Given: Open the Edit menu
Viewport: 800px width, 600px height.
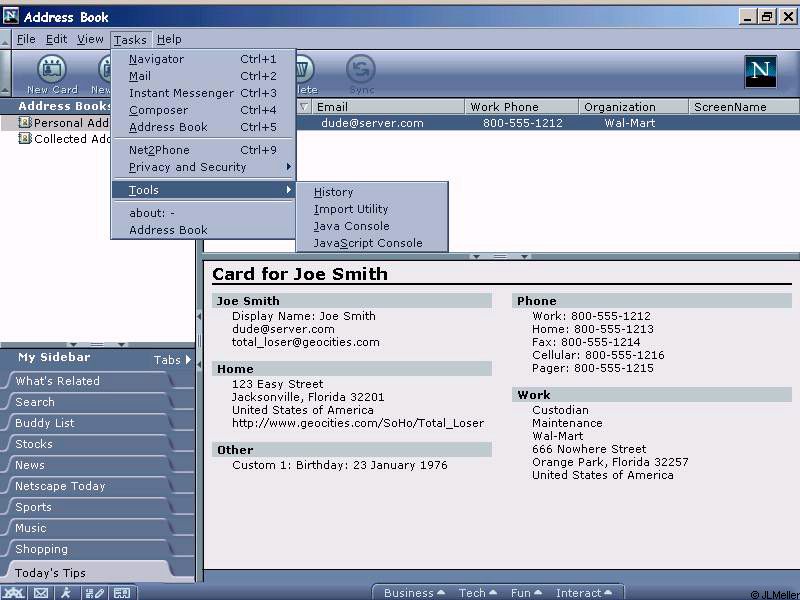Looking at the screenshot, I should click(56, 39).
